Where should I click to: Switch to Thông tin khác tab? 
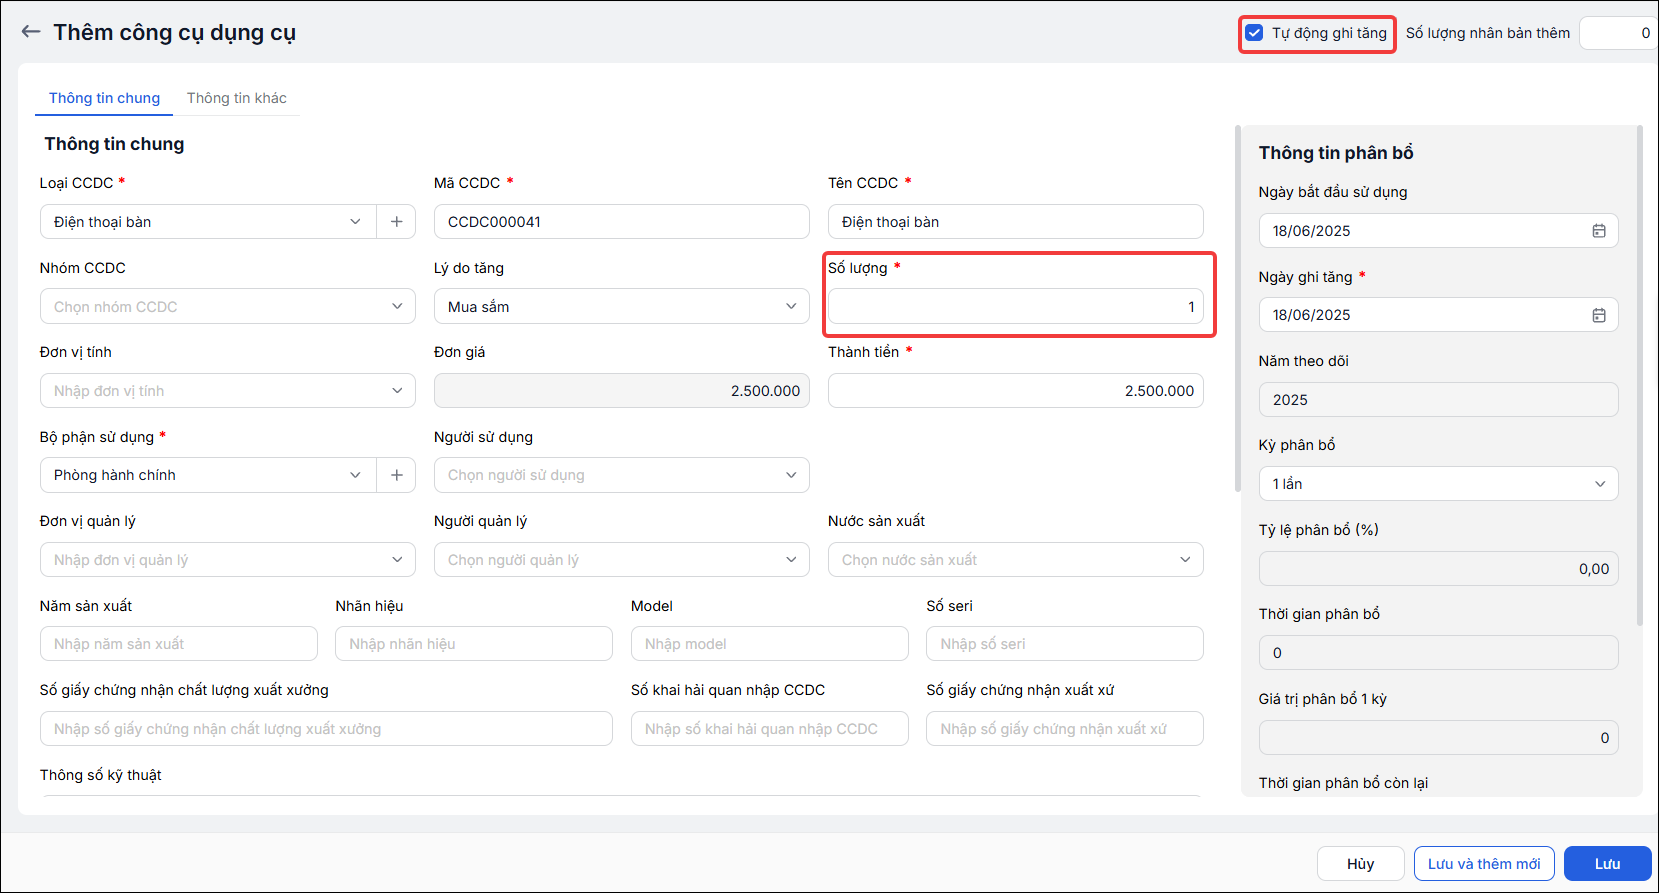[x=237, y=98]
